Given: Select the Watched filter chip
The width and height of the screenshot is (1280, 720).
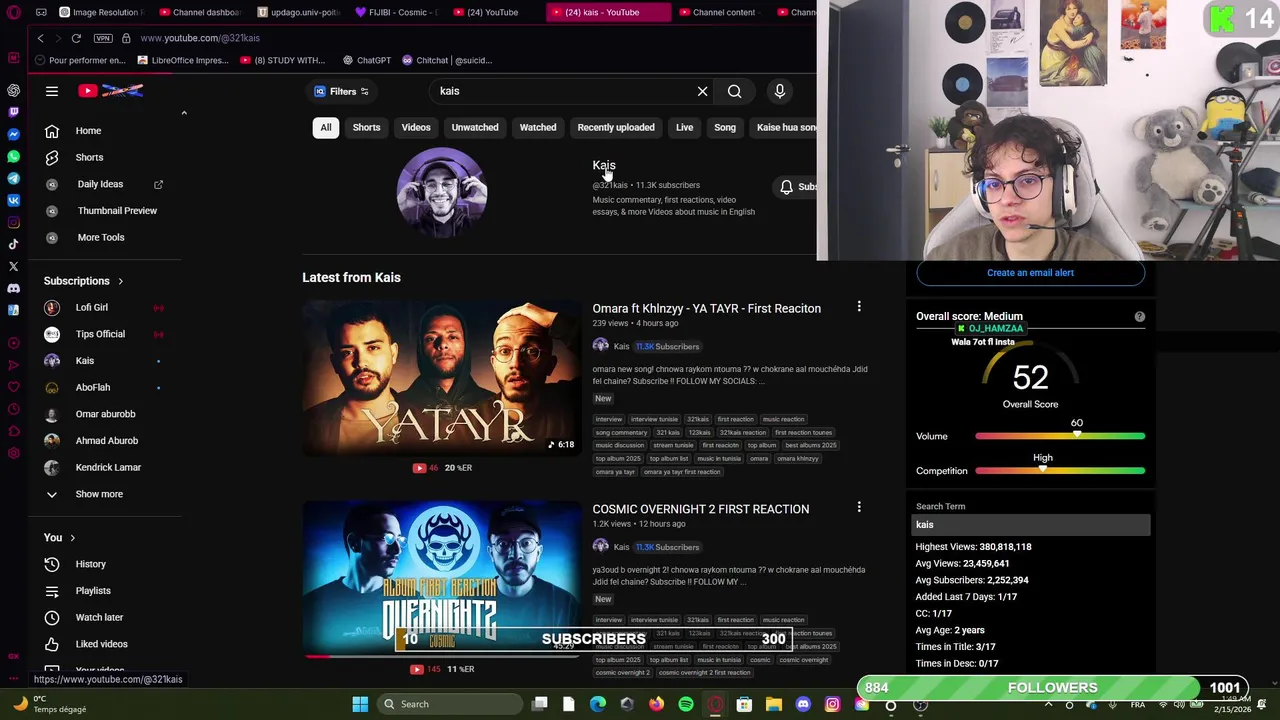Looking at the screenshot, I should point(538,127).
